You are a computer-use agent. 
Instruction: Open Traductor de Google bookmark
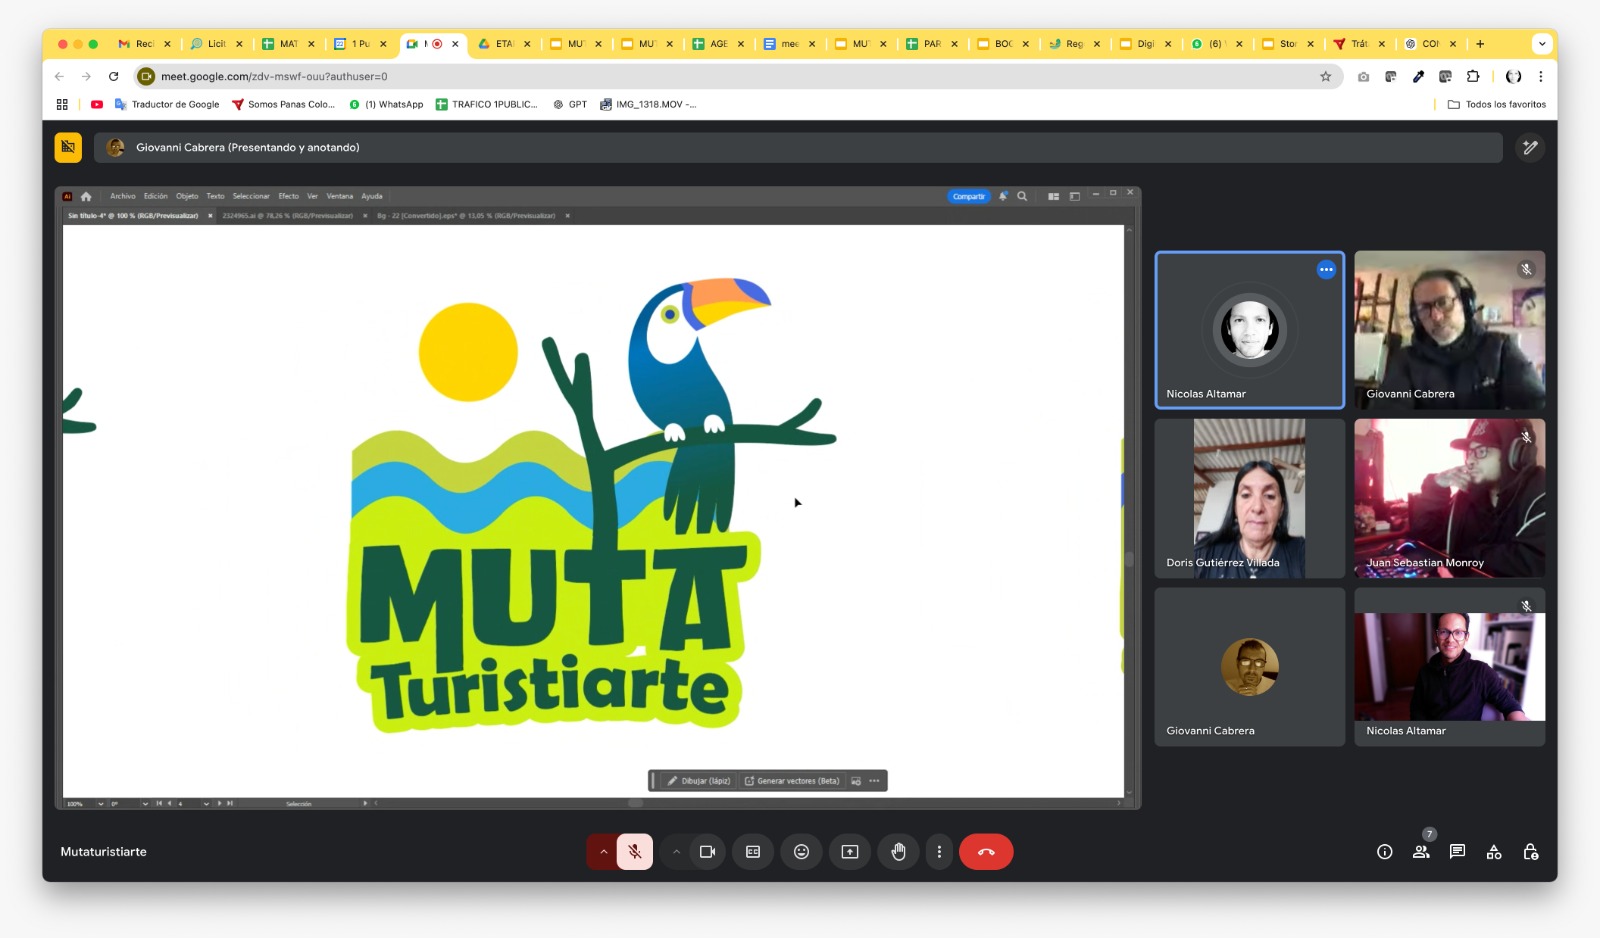(x=167, y=104)
